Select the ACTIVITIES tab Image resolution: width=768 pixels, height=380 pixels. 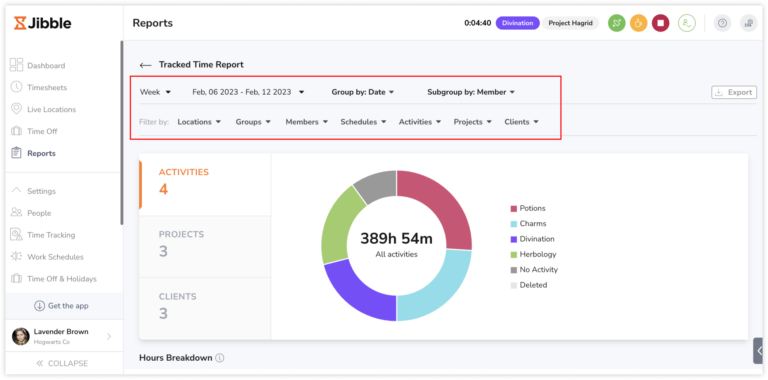click(205, 185)
